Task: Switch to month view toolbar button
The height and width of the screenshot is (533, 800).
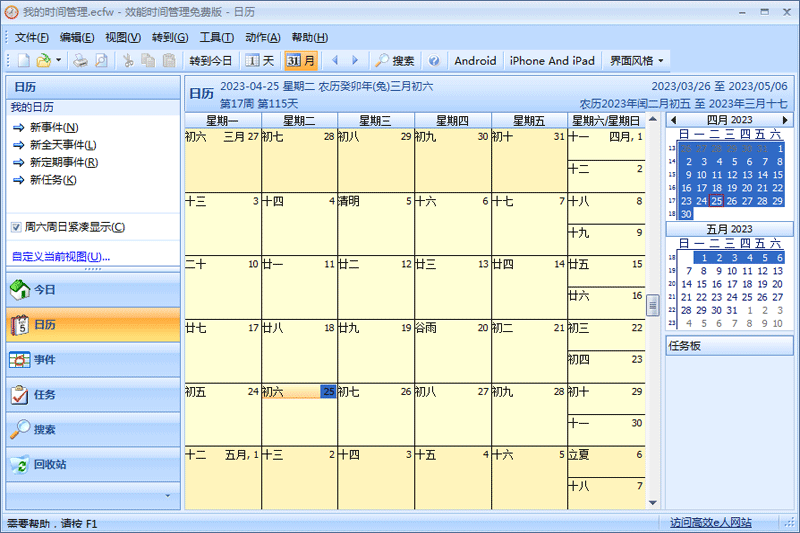Action: point(300,61)
